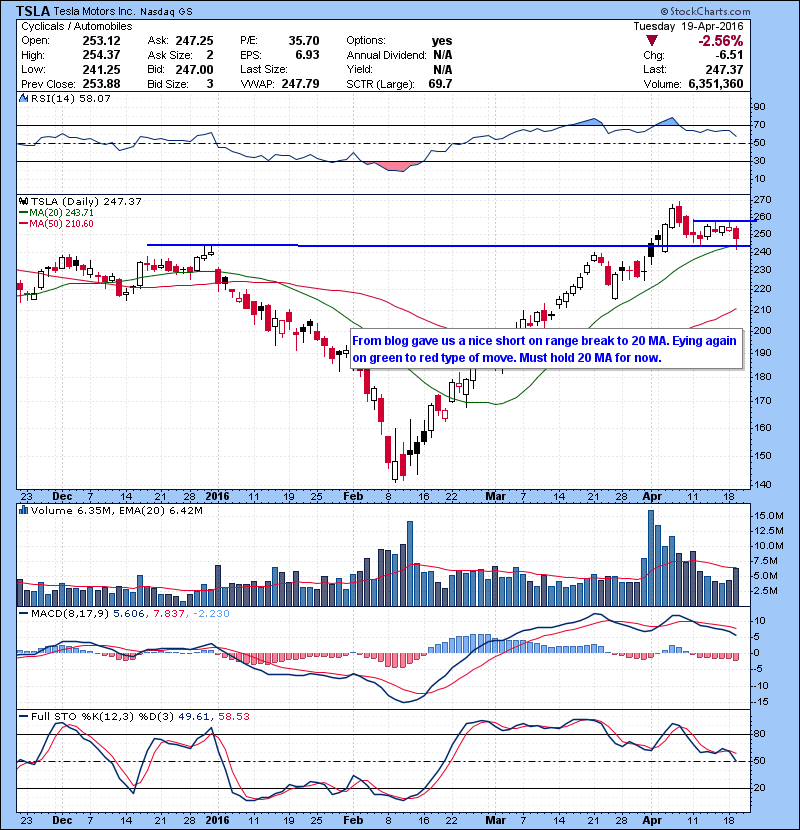
Task: Click the RSI value 58.07
Action: point(96,98)
